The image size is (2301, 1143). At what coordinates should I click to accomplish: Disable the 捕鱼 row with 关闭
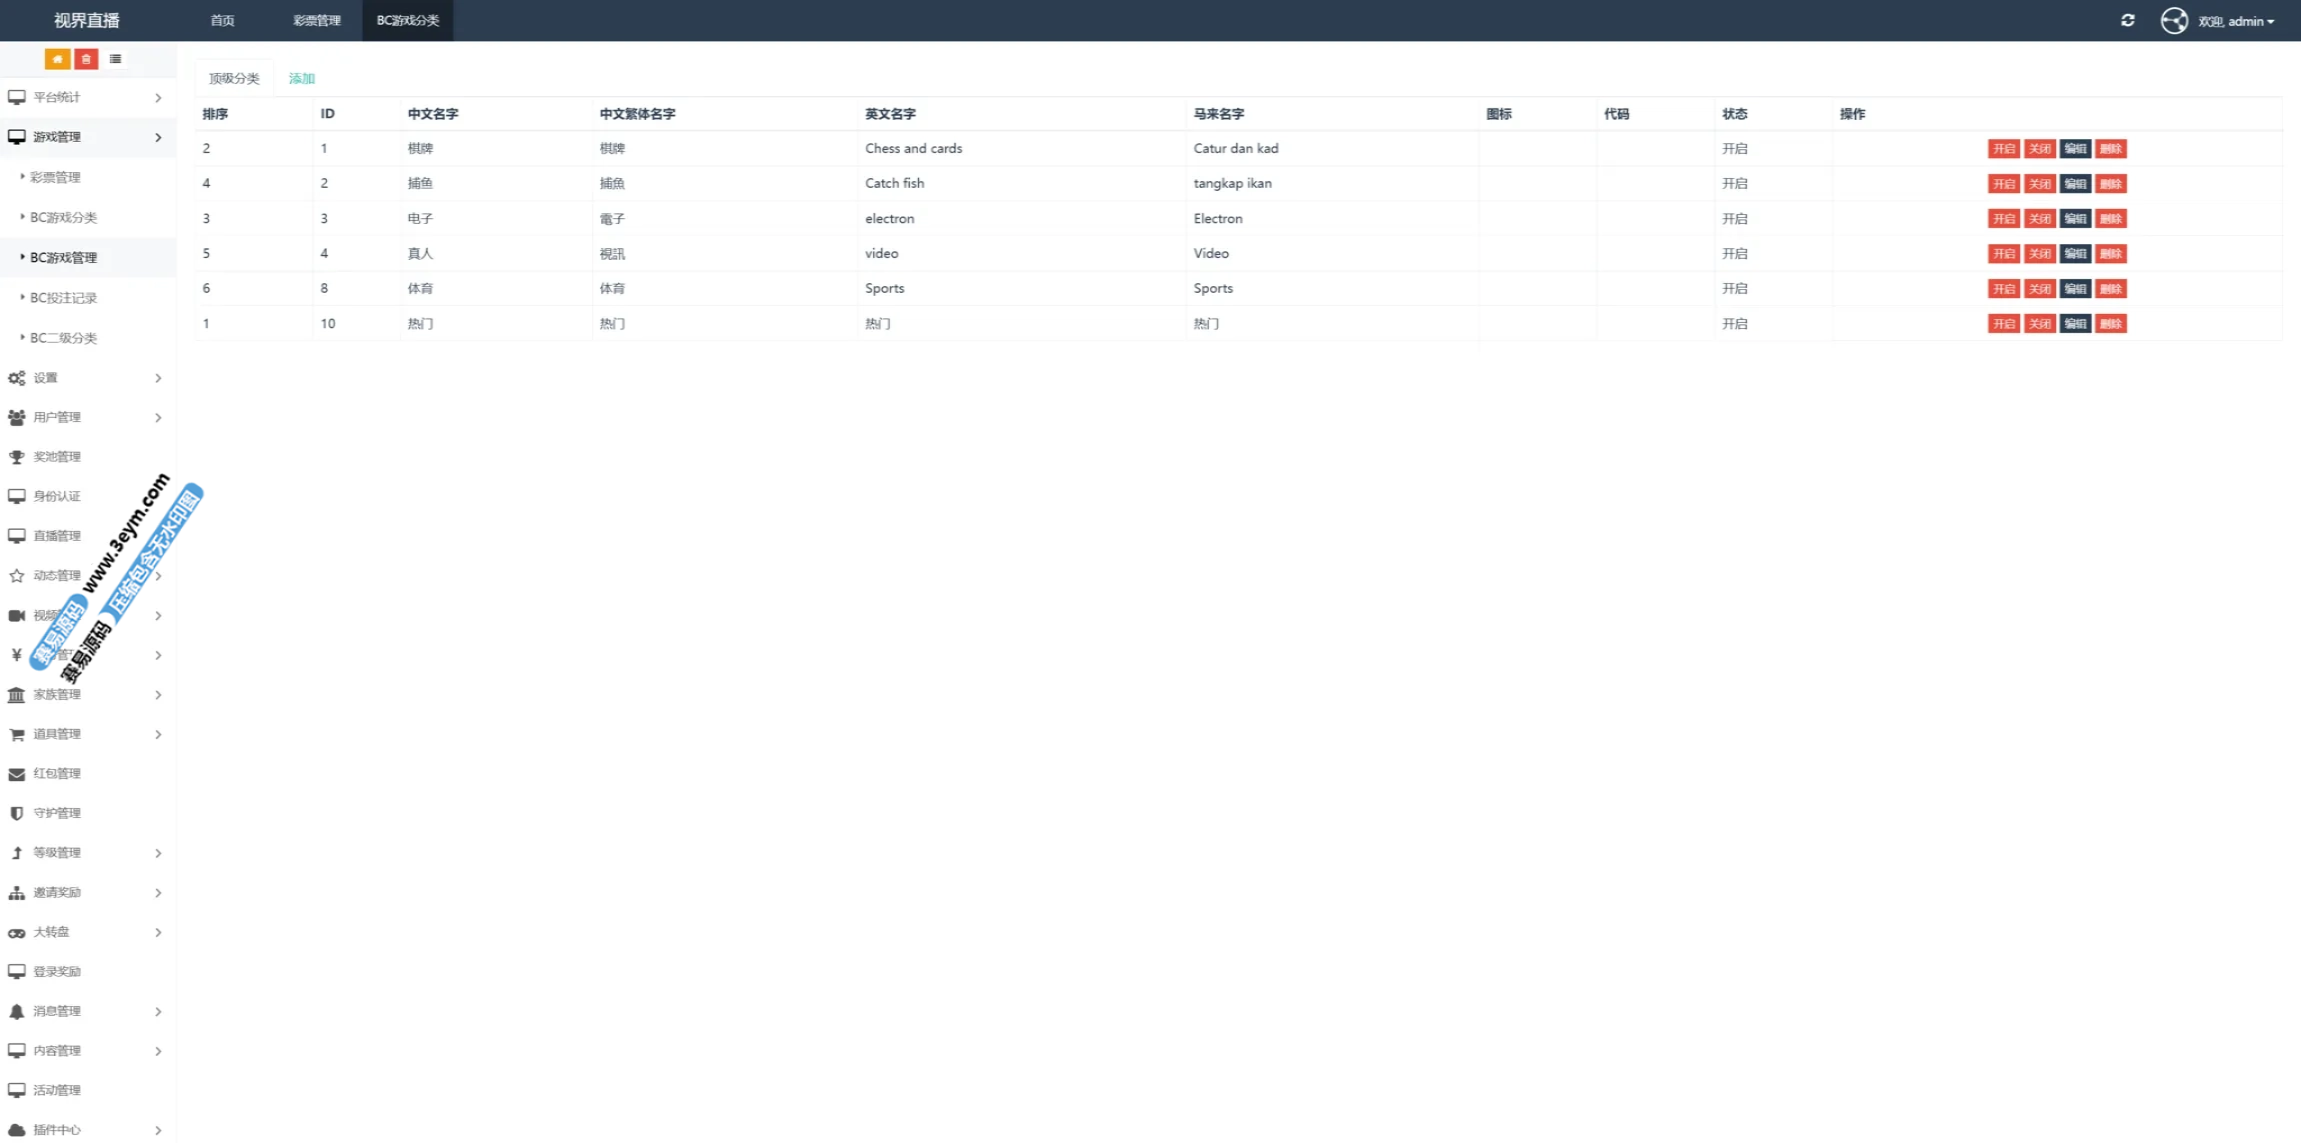click(2039, 184)
